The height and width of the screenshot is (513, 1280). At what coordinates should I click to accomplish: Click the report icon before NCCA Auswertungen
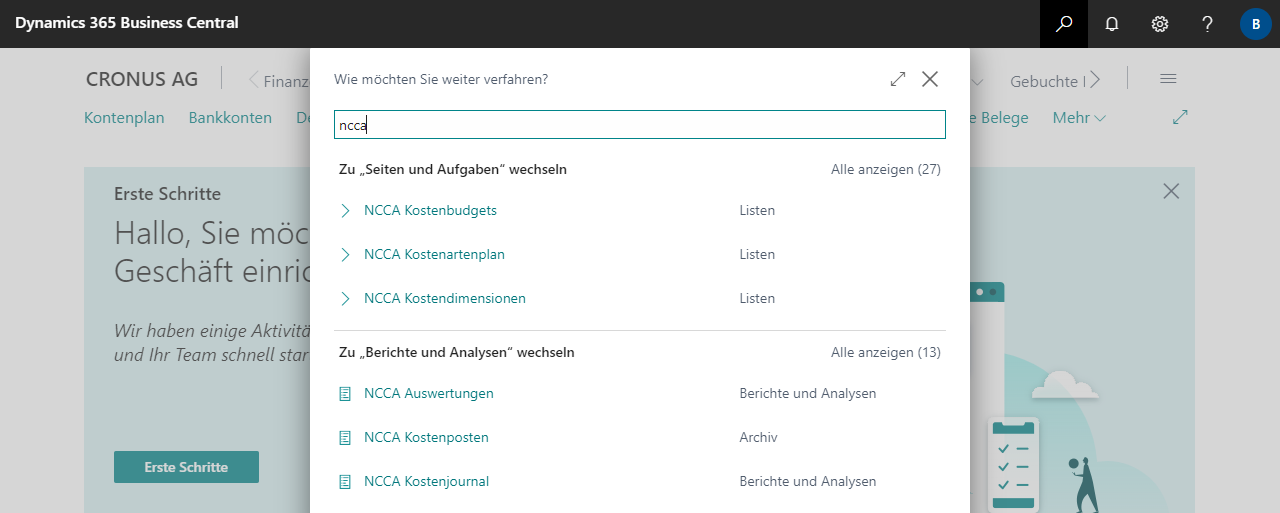(345, 394)
